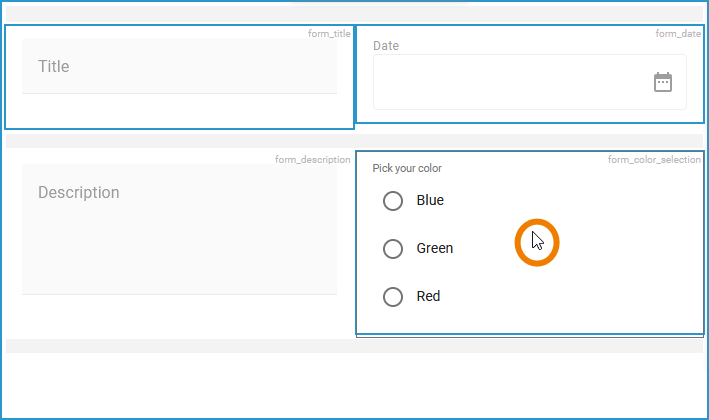Select the form_description tag label
This screenshot has height=420, width=709.
click(x=313, y=160)
